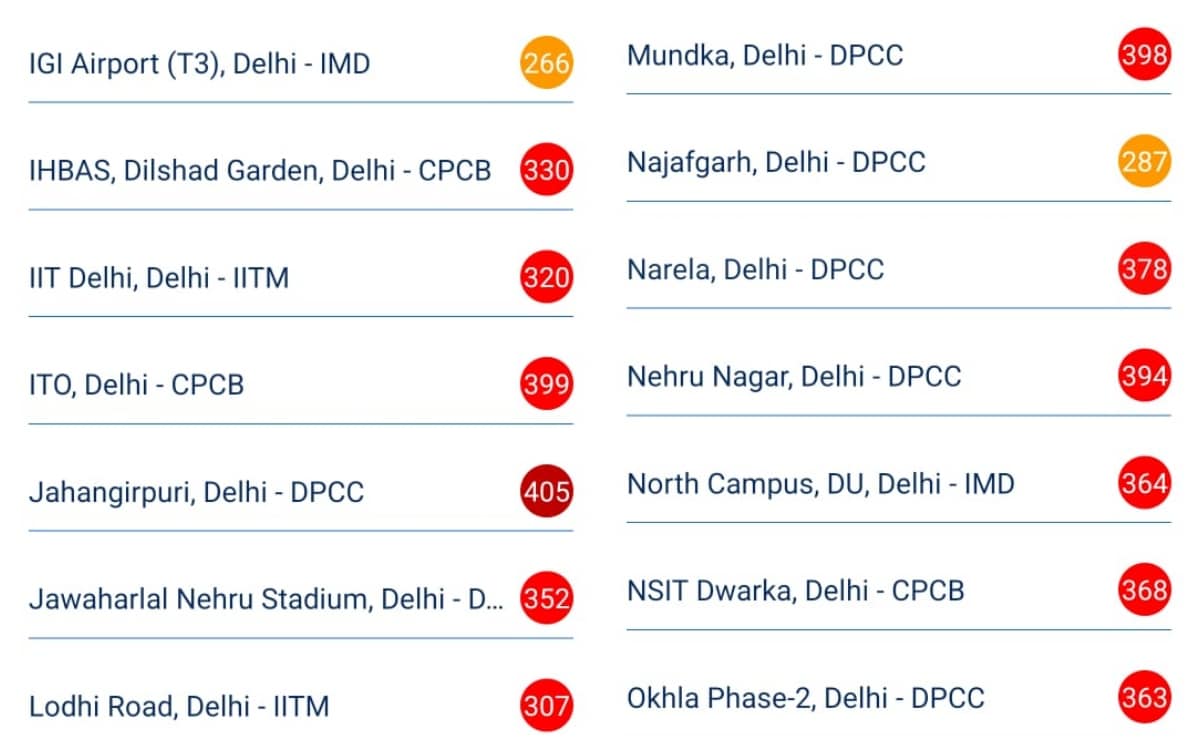Select the 307 badge for Lodhi Road
Screen dimensions: 1200x738
coord(546,706)
